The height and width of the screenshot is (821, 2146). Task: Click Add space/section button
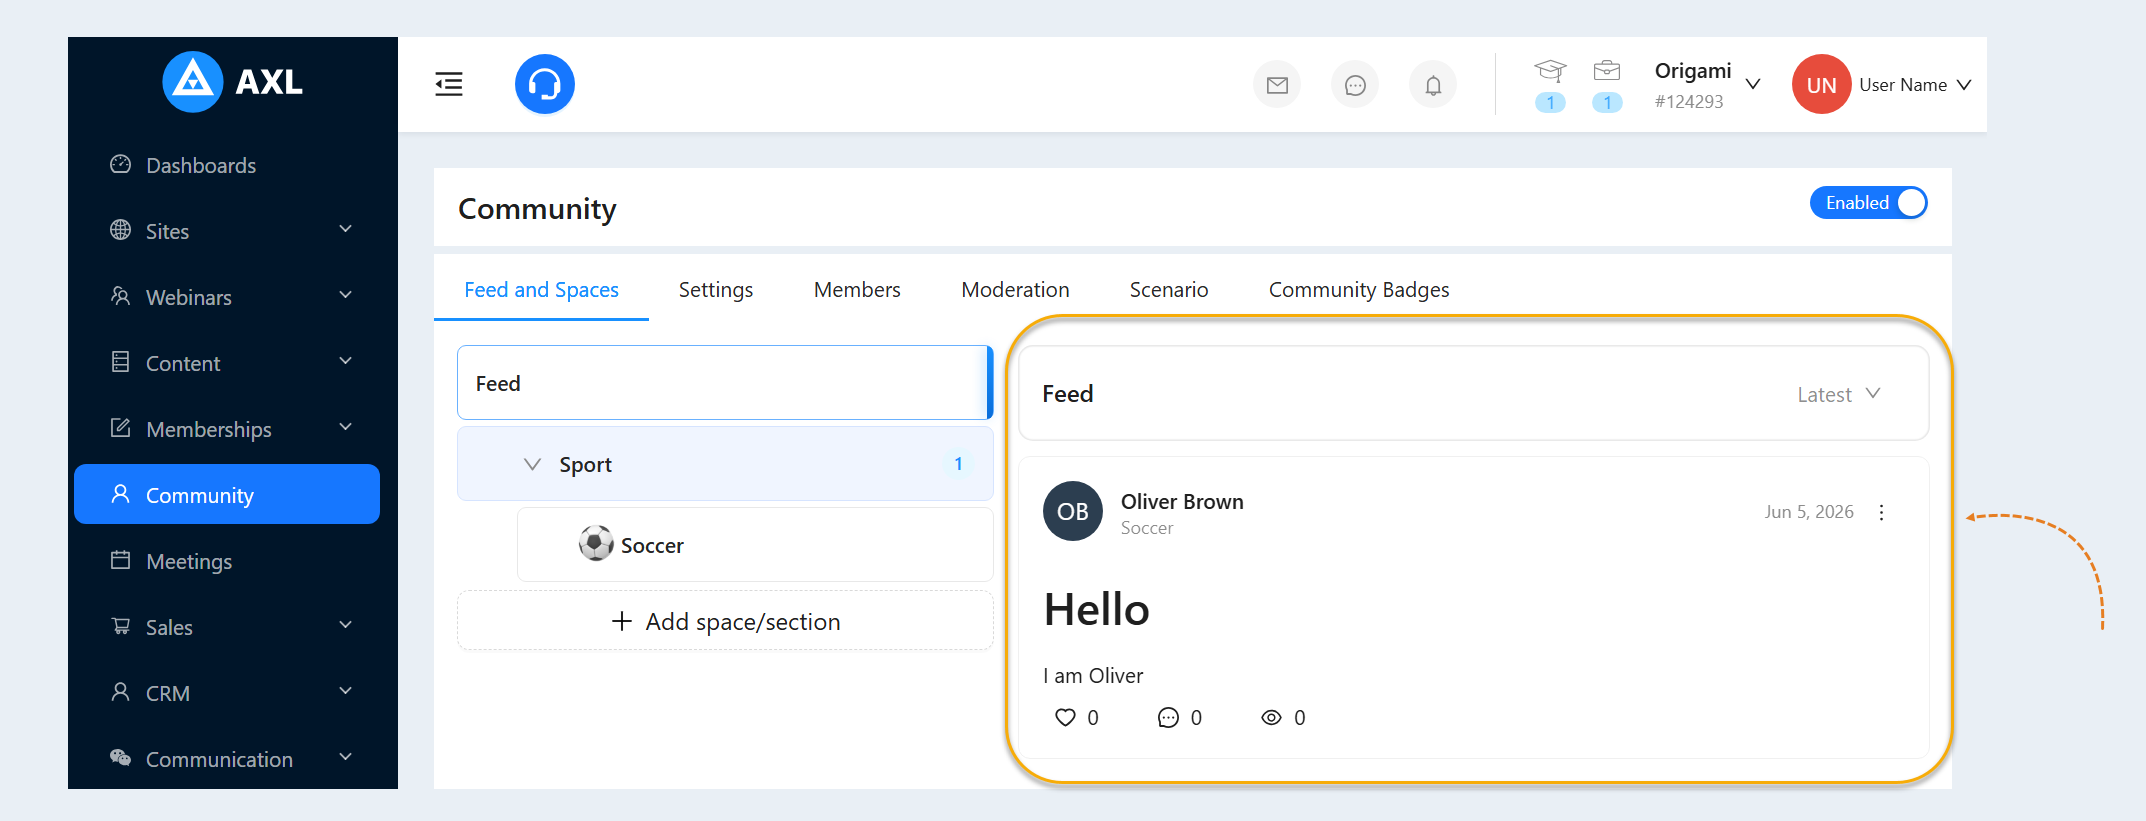[725, 621]
